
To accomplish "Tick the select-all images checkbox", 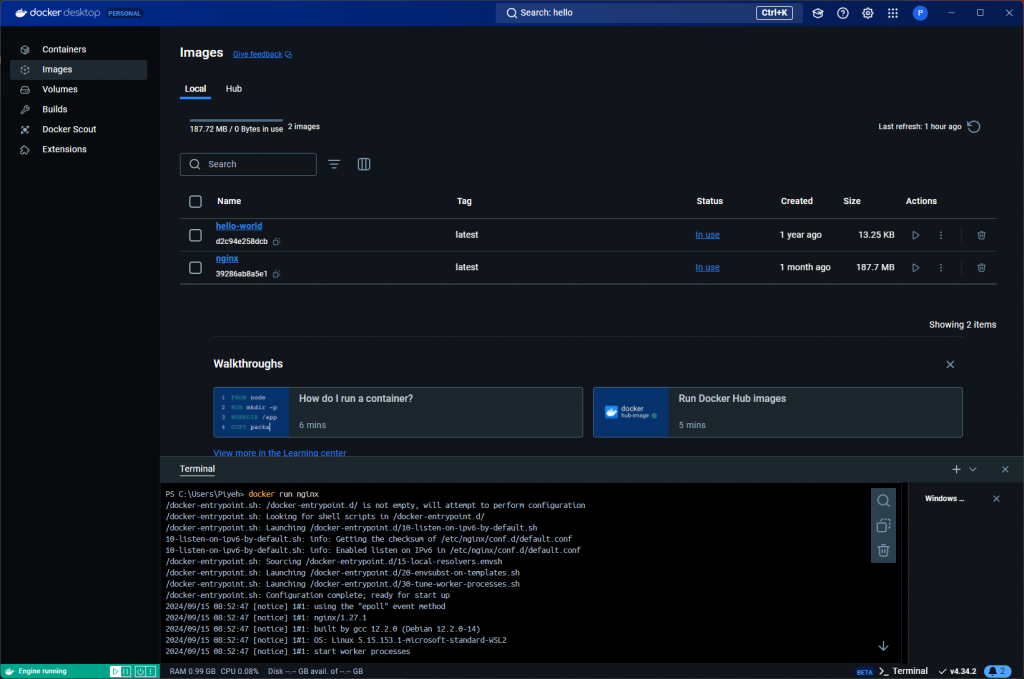I will [x=195, y=202].
